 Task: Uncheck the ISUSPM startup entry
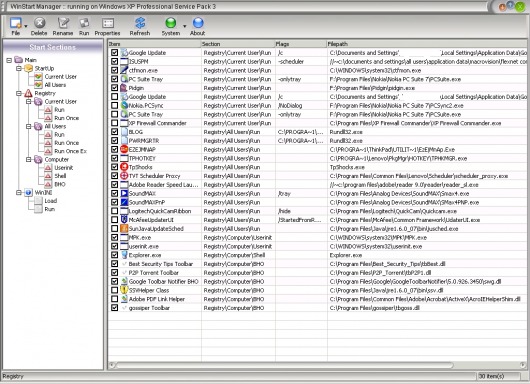tap(115, 62)
